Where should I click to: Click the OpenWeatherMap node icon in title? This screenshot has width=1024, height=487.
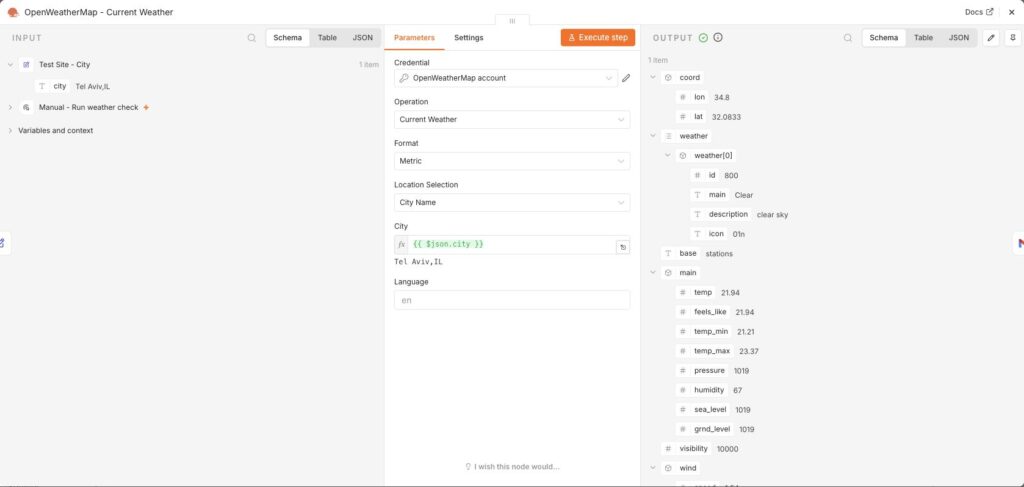(x=12, y=12)
